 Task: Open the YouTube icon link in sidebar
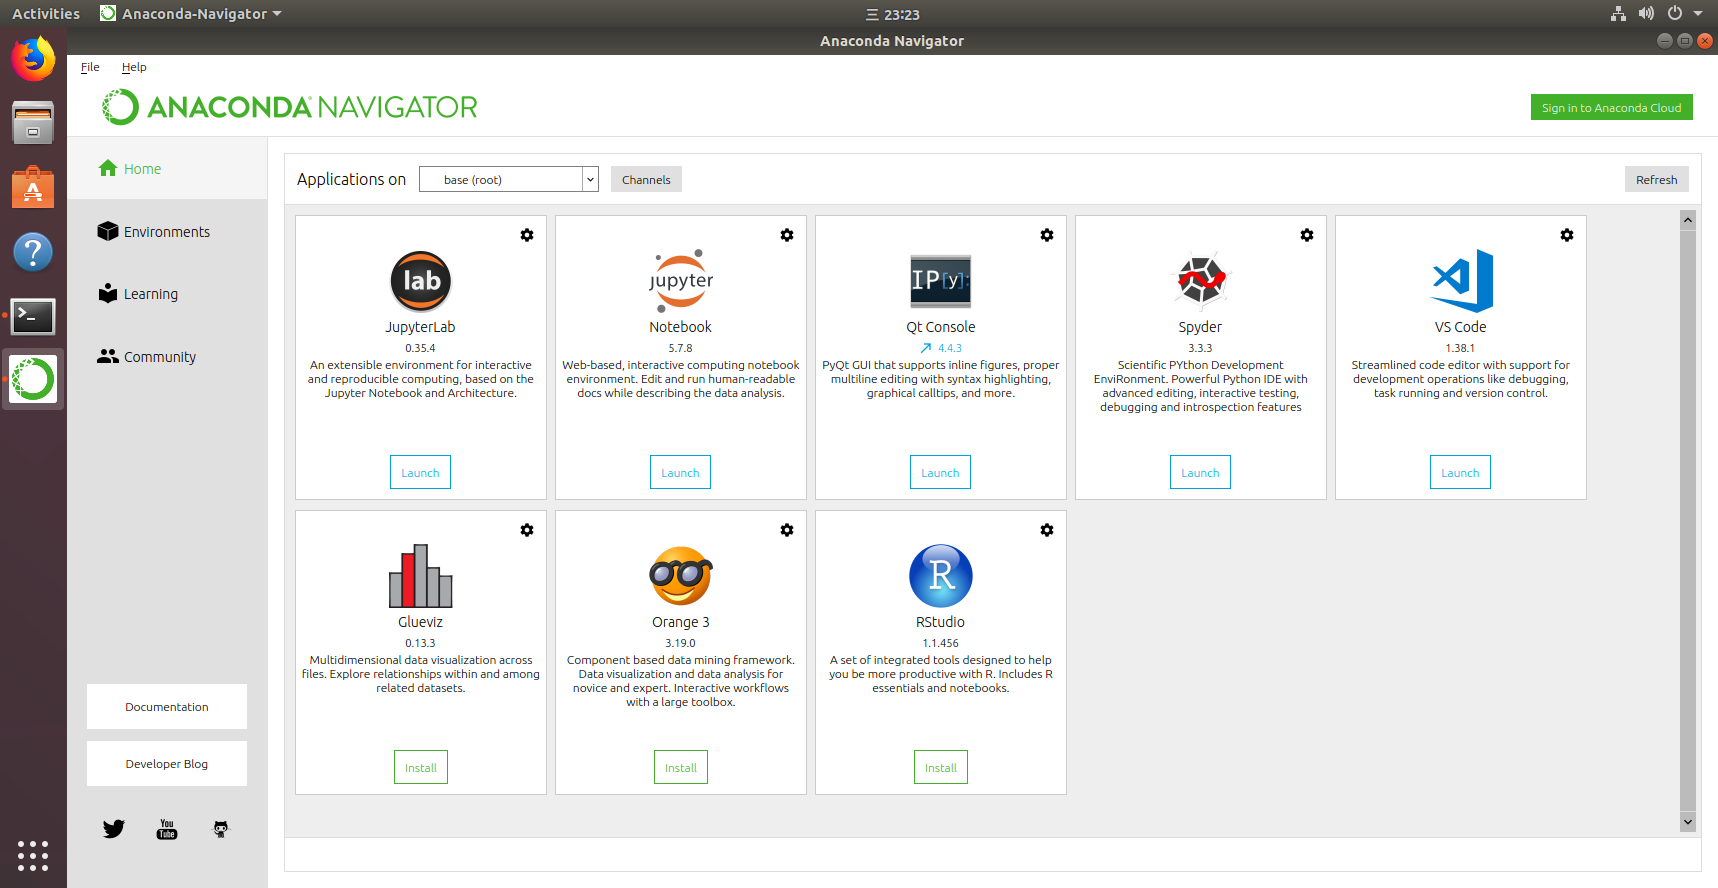[167, 829]
